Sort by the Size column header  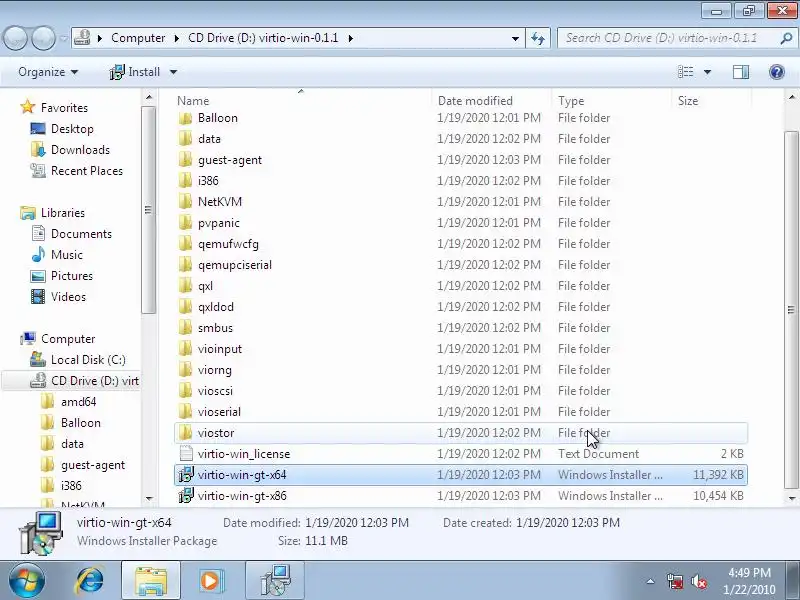pyautogui.click(x=711, y=101)
